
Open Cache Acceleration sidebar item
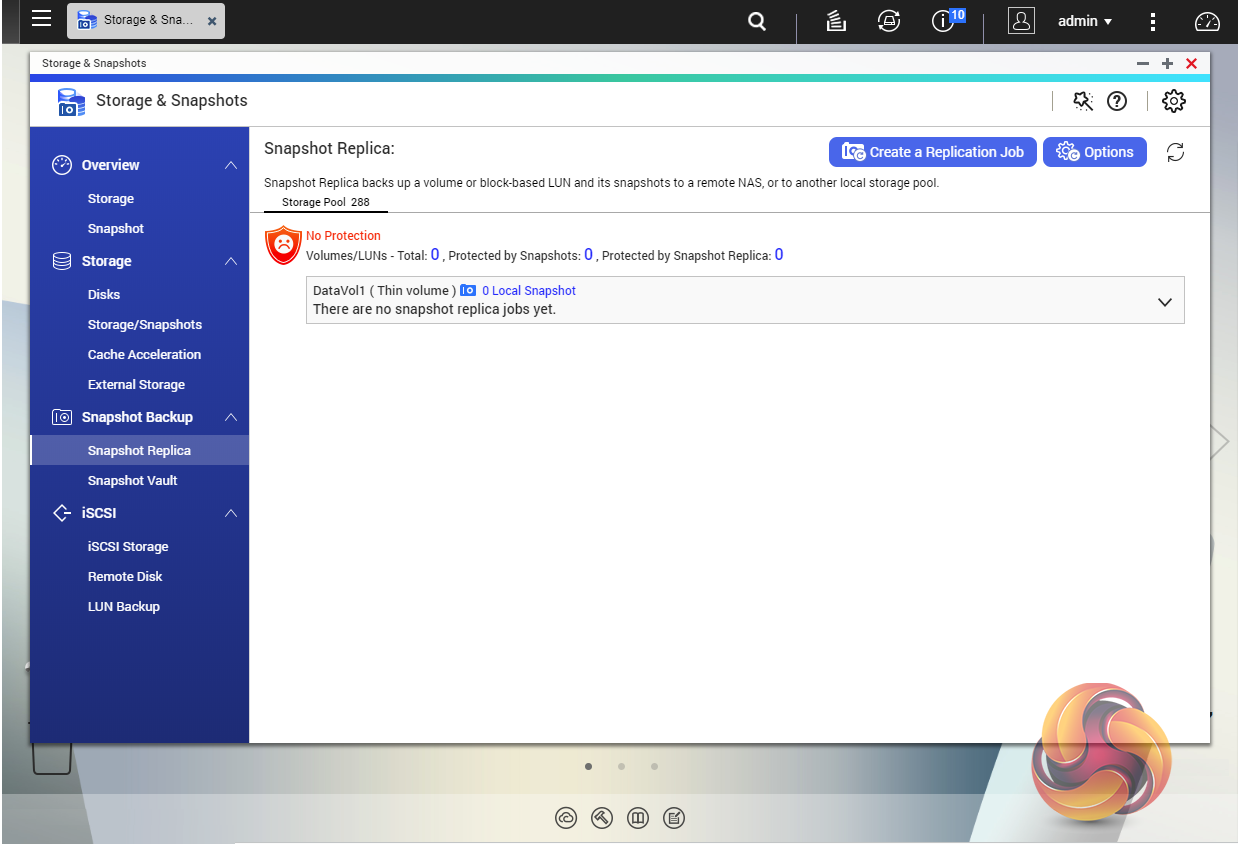coord(144,355)
